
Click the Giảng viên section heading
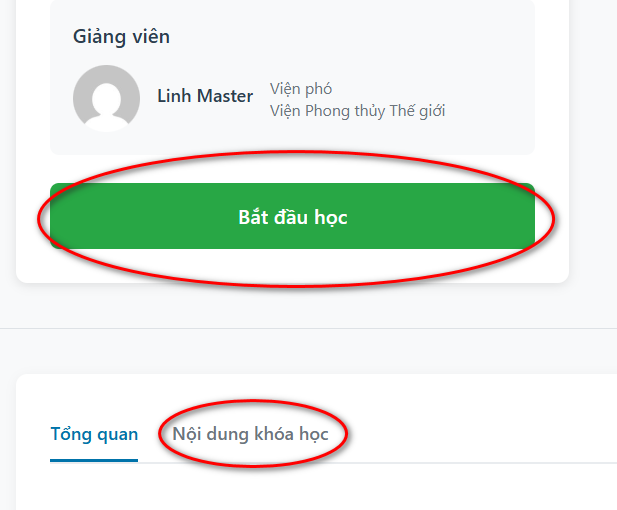tap(121, 37)
